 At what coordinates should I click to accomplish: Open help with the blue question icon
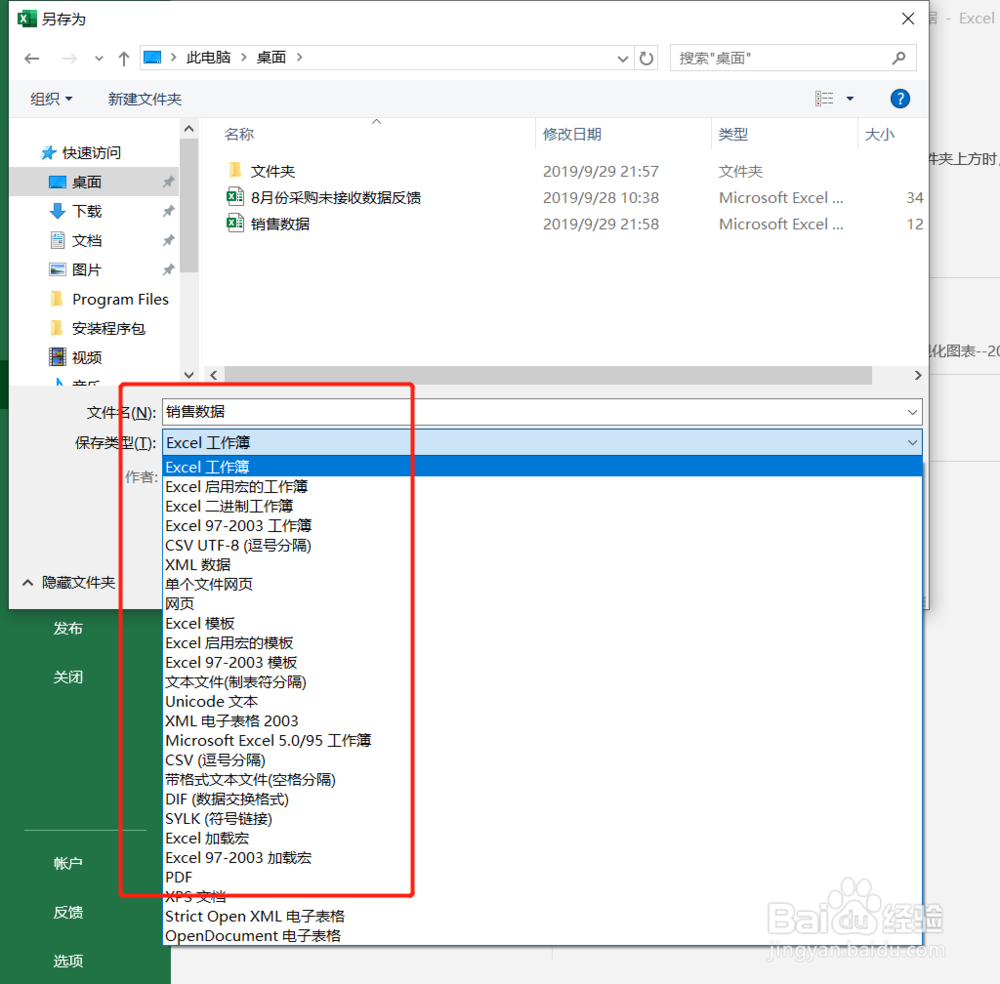(900, 98)
